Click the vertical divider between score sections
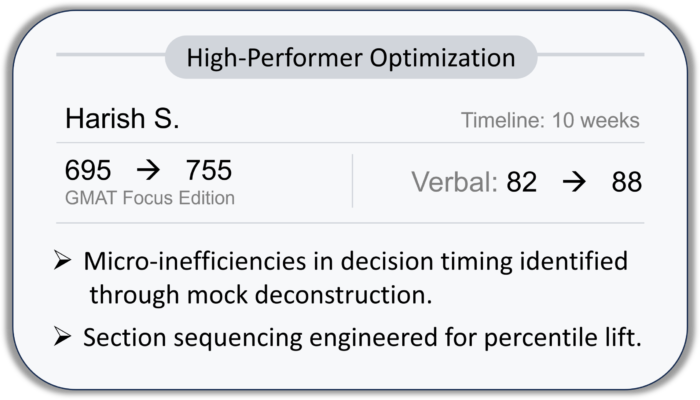The image size is (700, 400). (x=352, y=181)
